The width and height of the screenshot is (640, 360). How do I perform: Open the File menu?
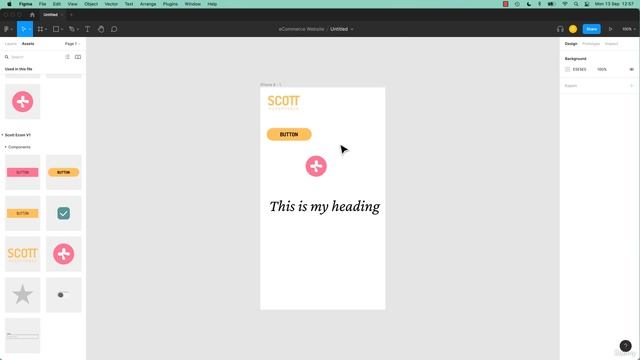tap(42, 4)
